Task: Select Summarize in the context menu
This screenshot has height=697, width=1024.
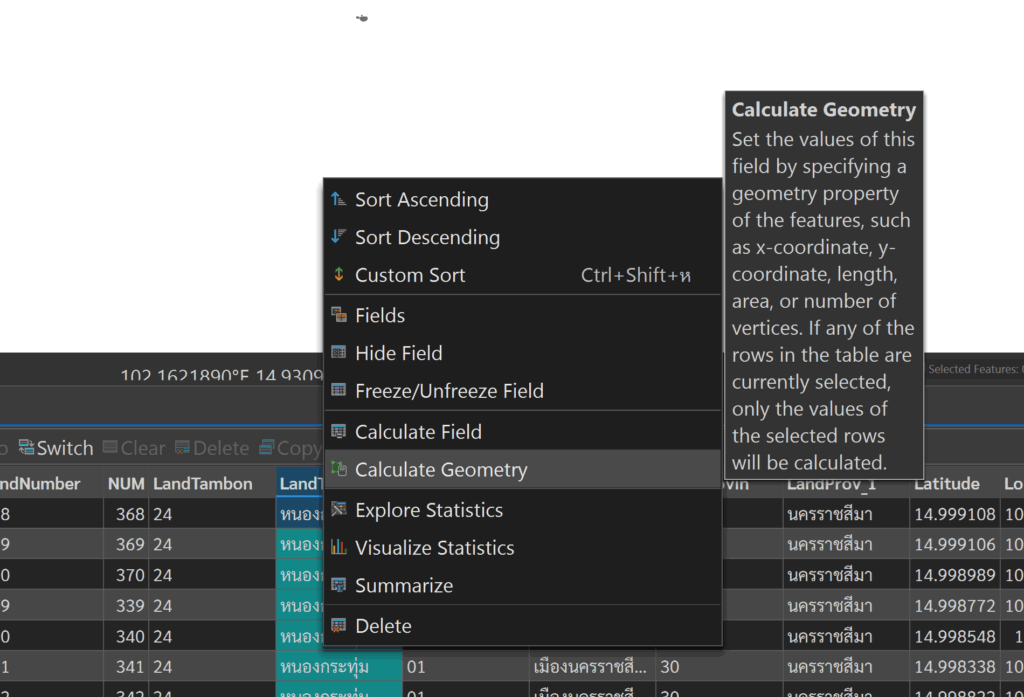Action: pyautogui.click(x=403, y=586)
